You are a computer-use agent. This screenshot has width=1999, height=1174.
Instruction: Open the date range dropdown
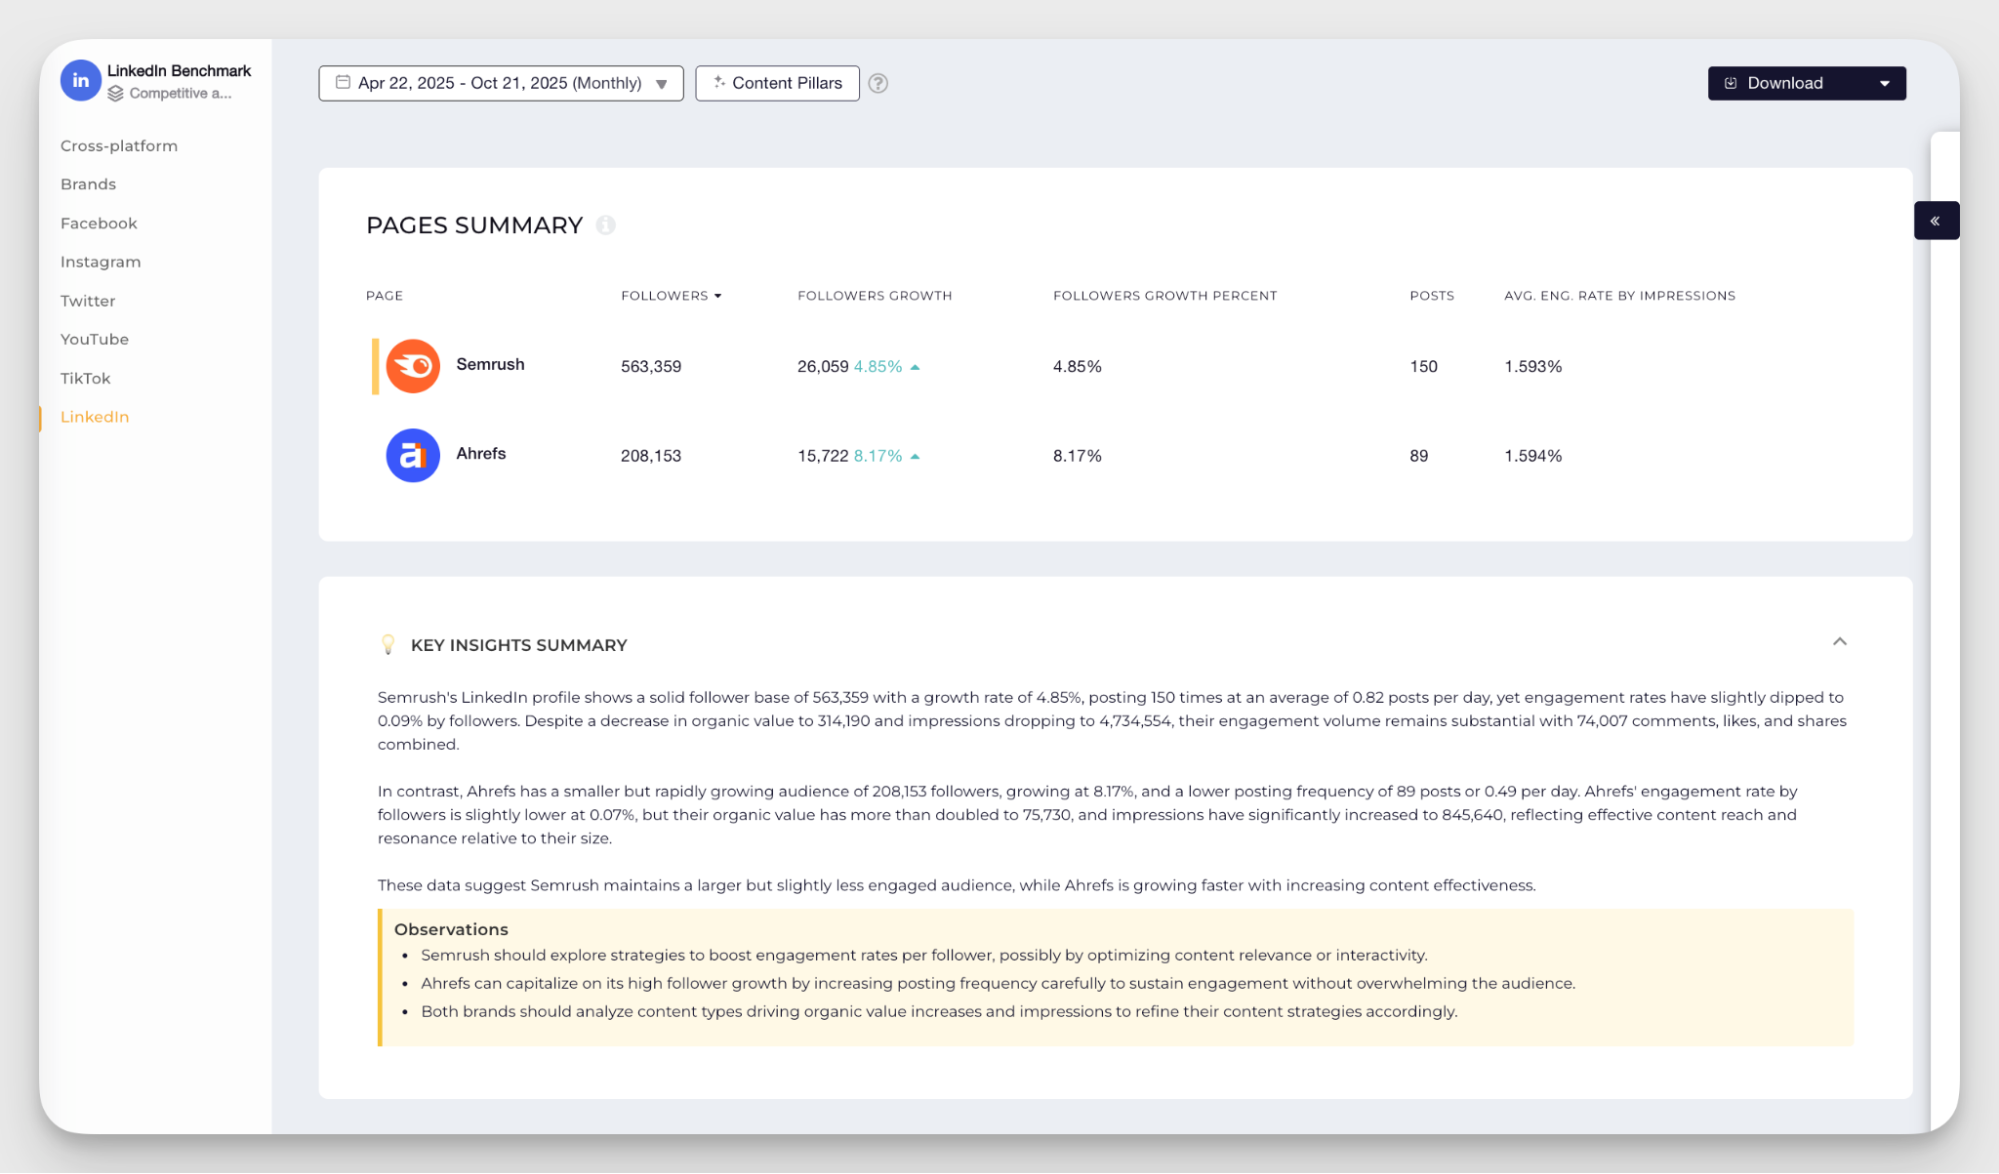(661, 84)
